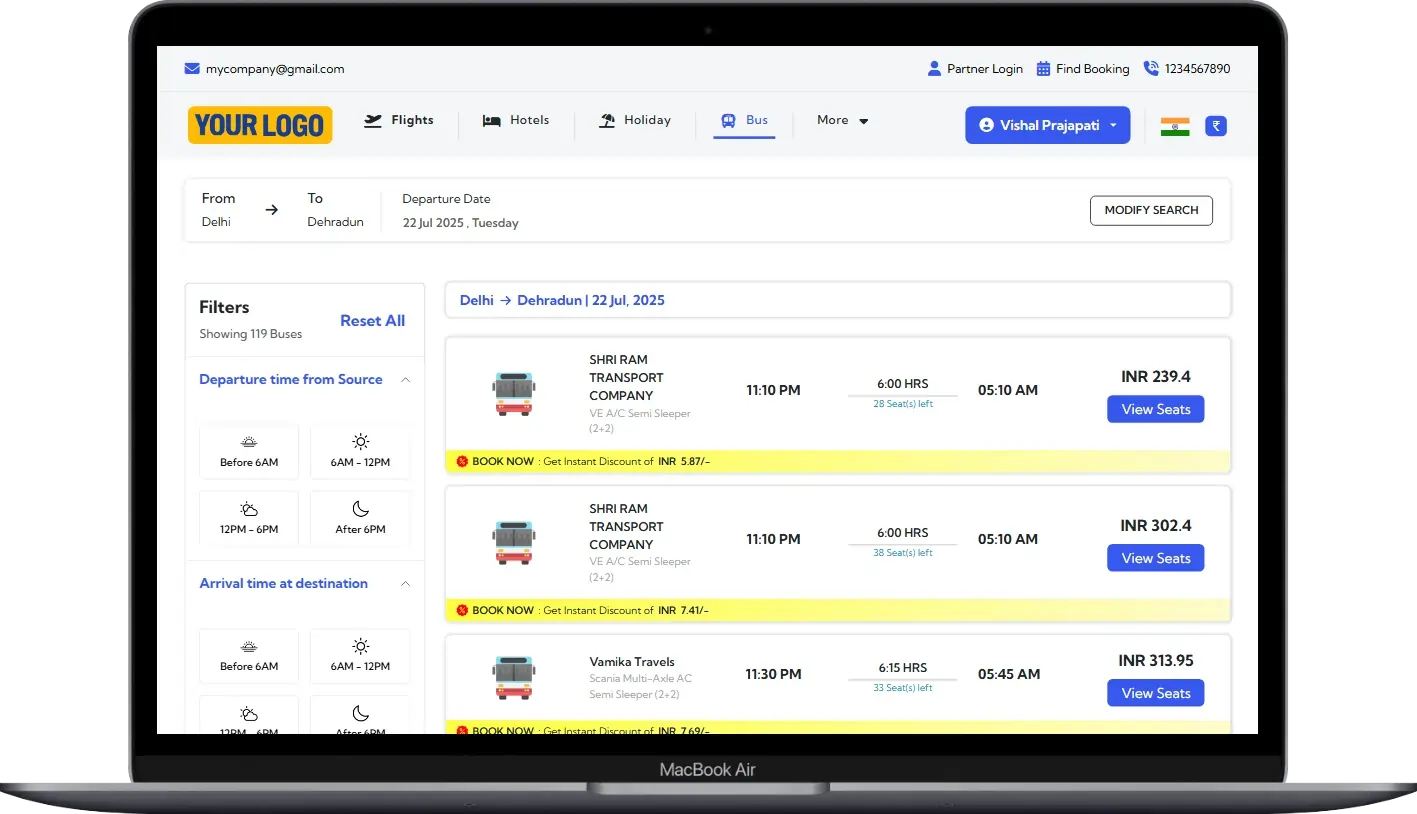Image resolution: width=1417 pixels, height=814 pixels.
Task: Toggle the After 6PM departure filter
Action: coord(360,518)
